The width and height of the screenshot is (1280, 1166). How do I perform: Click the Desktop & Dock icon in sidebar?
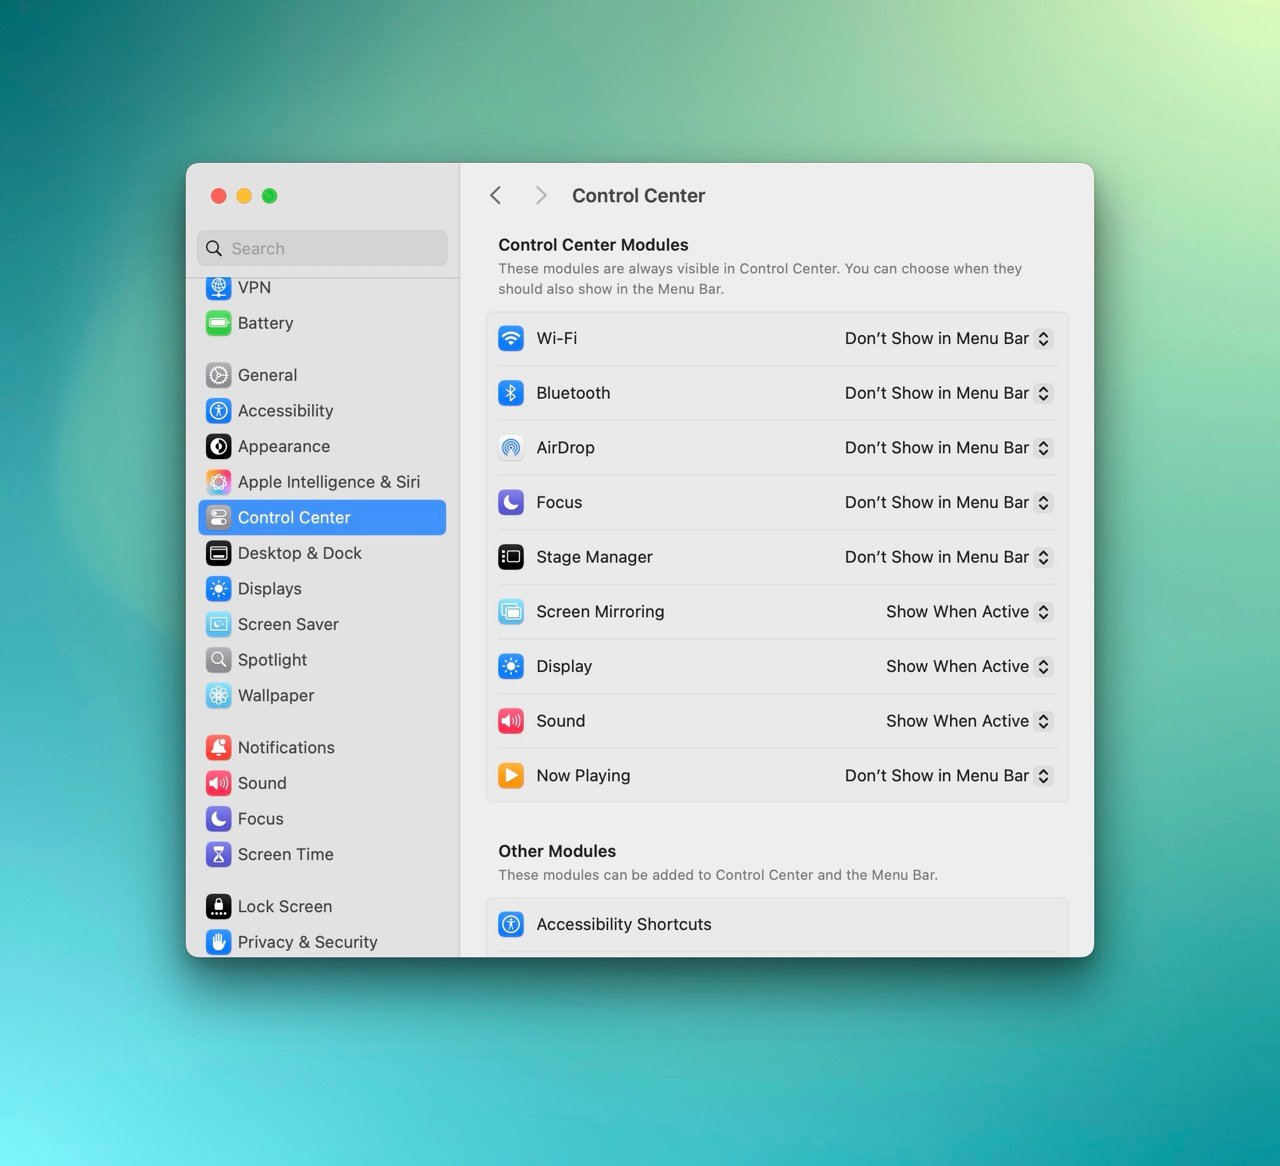219,553
